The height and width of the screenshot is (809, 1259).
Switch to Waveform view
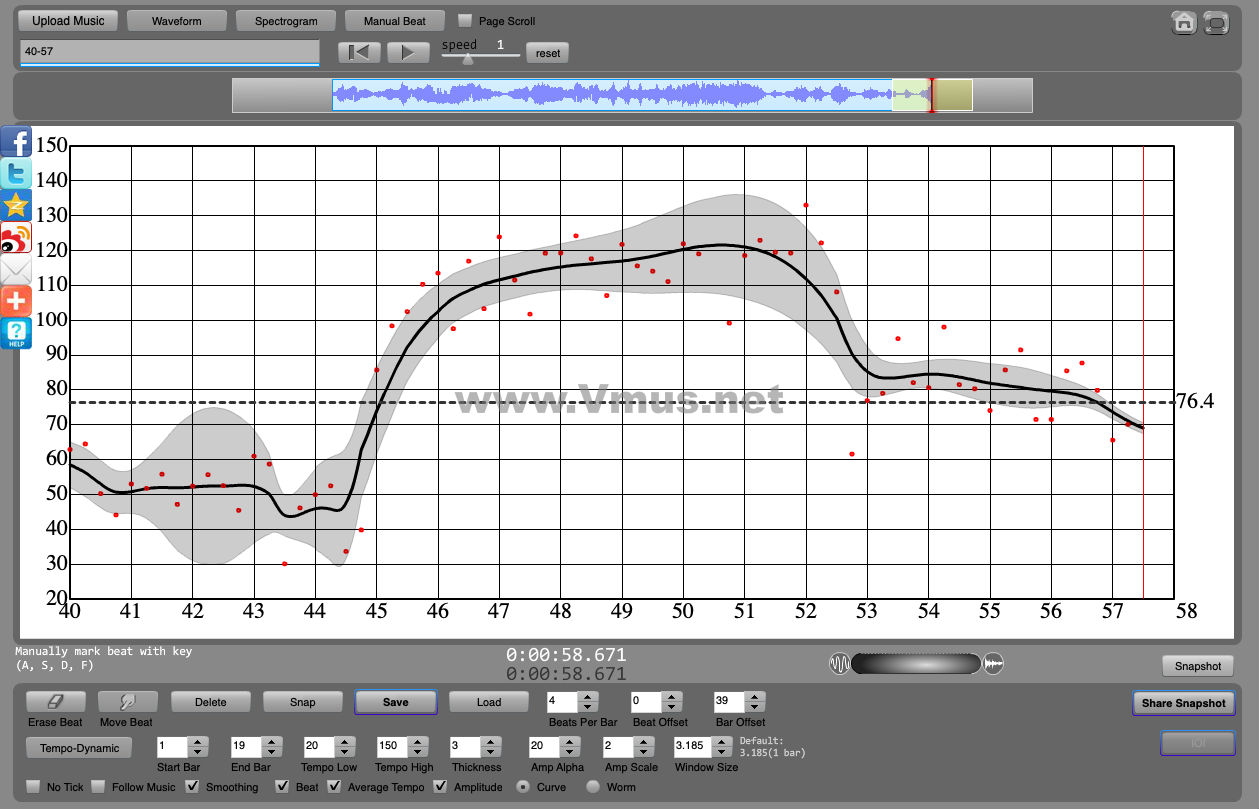177,21
